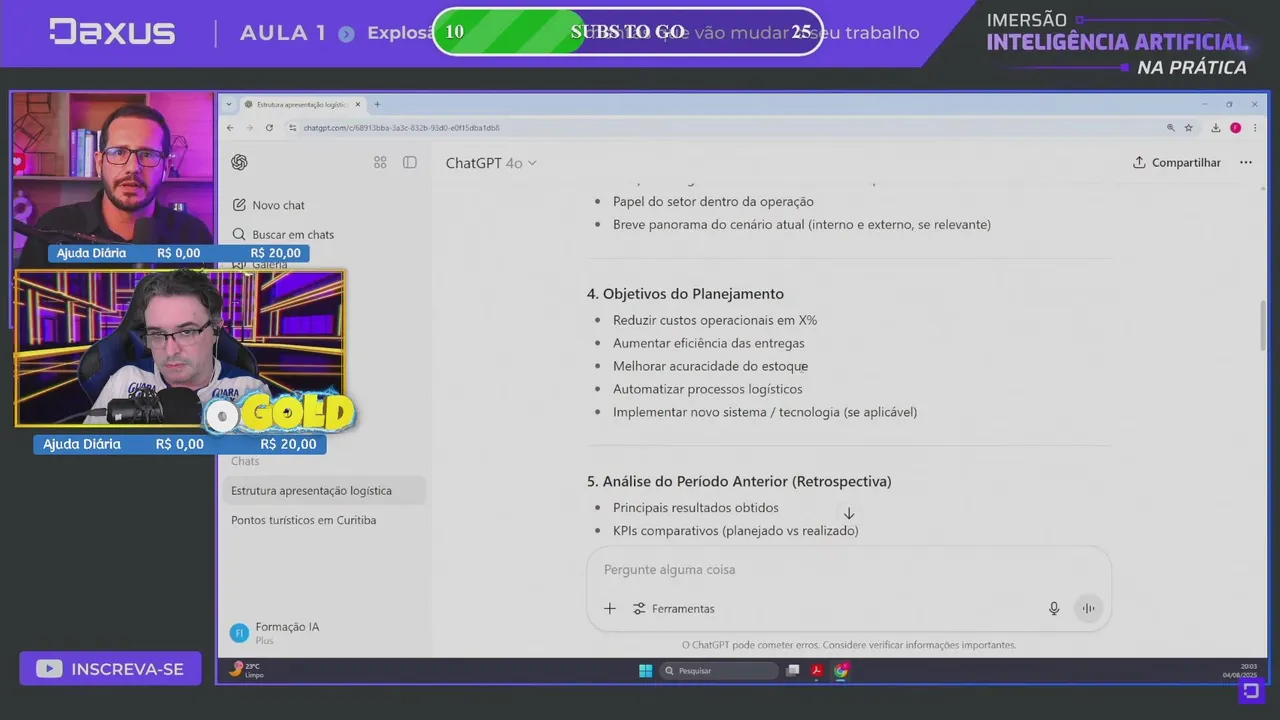This screenshot has width=1280, height=720.
Task: Click text Aumentar eficiência das entregas
Action: click(709, 343)
